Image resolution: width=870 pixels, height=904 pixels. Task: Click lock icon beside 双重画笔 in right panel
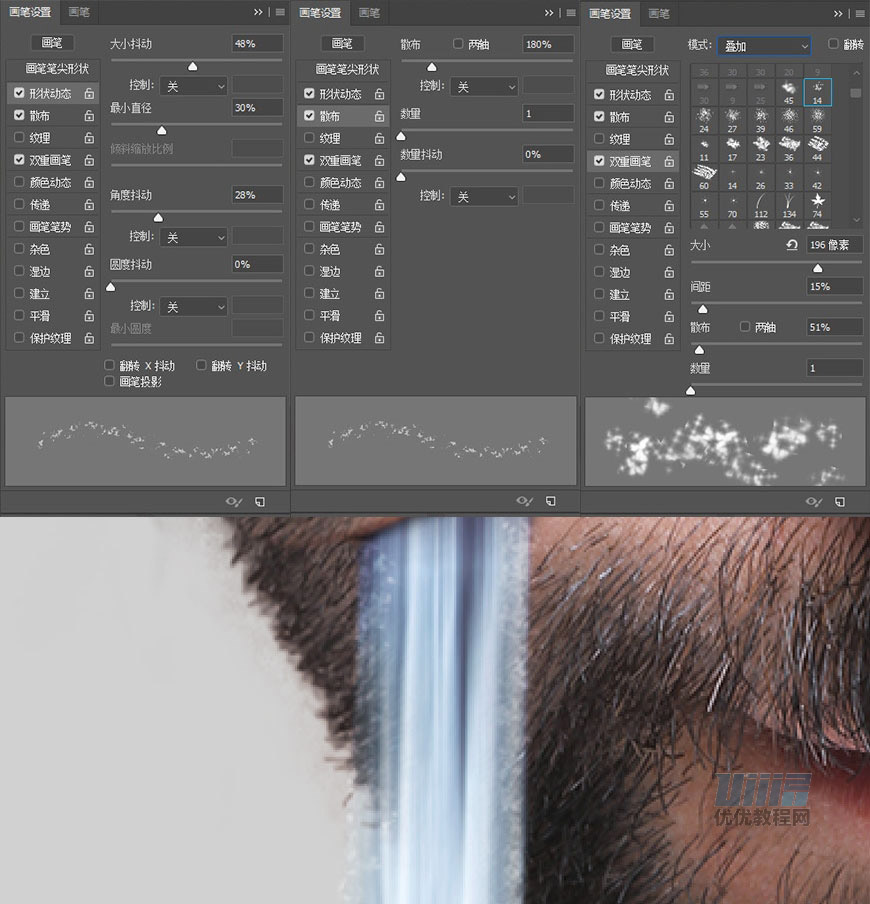[669, 161]
